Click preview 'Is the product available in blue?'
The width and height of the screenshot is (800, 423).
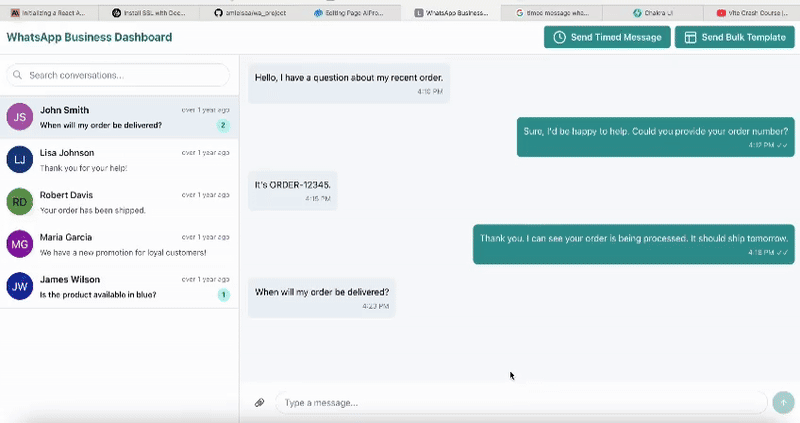click(98, 294)
